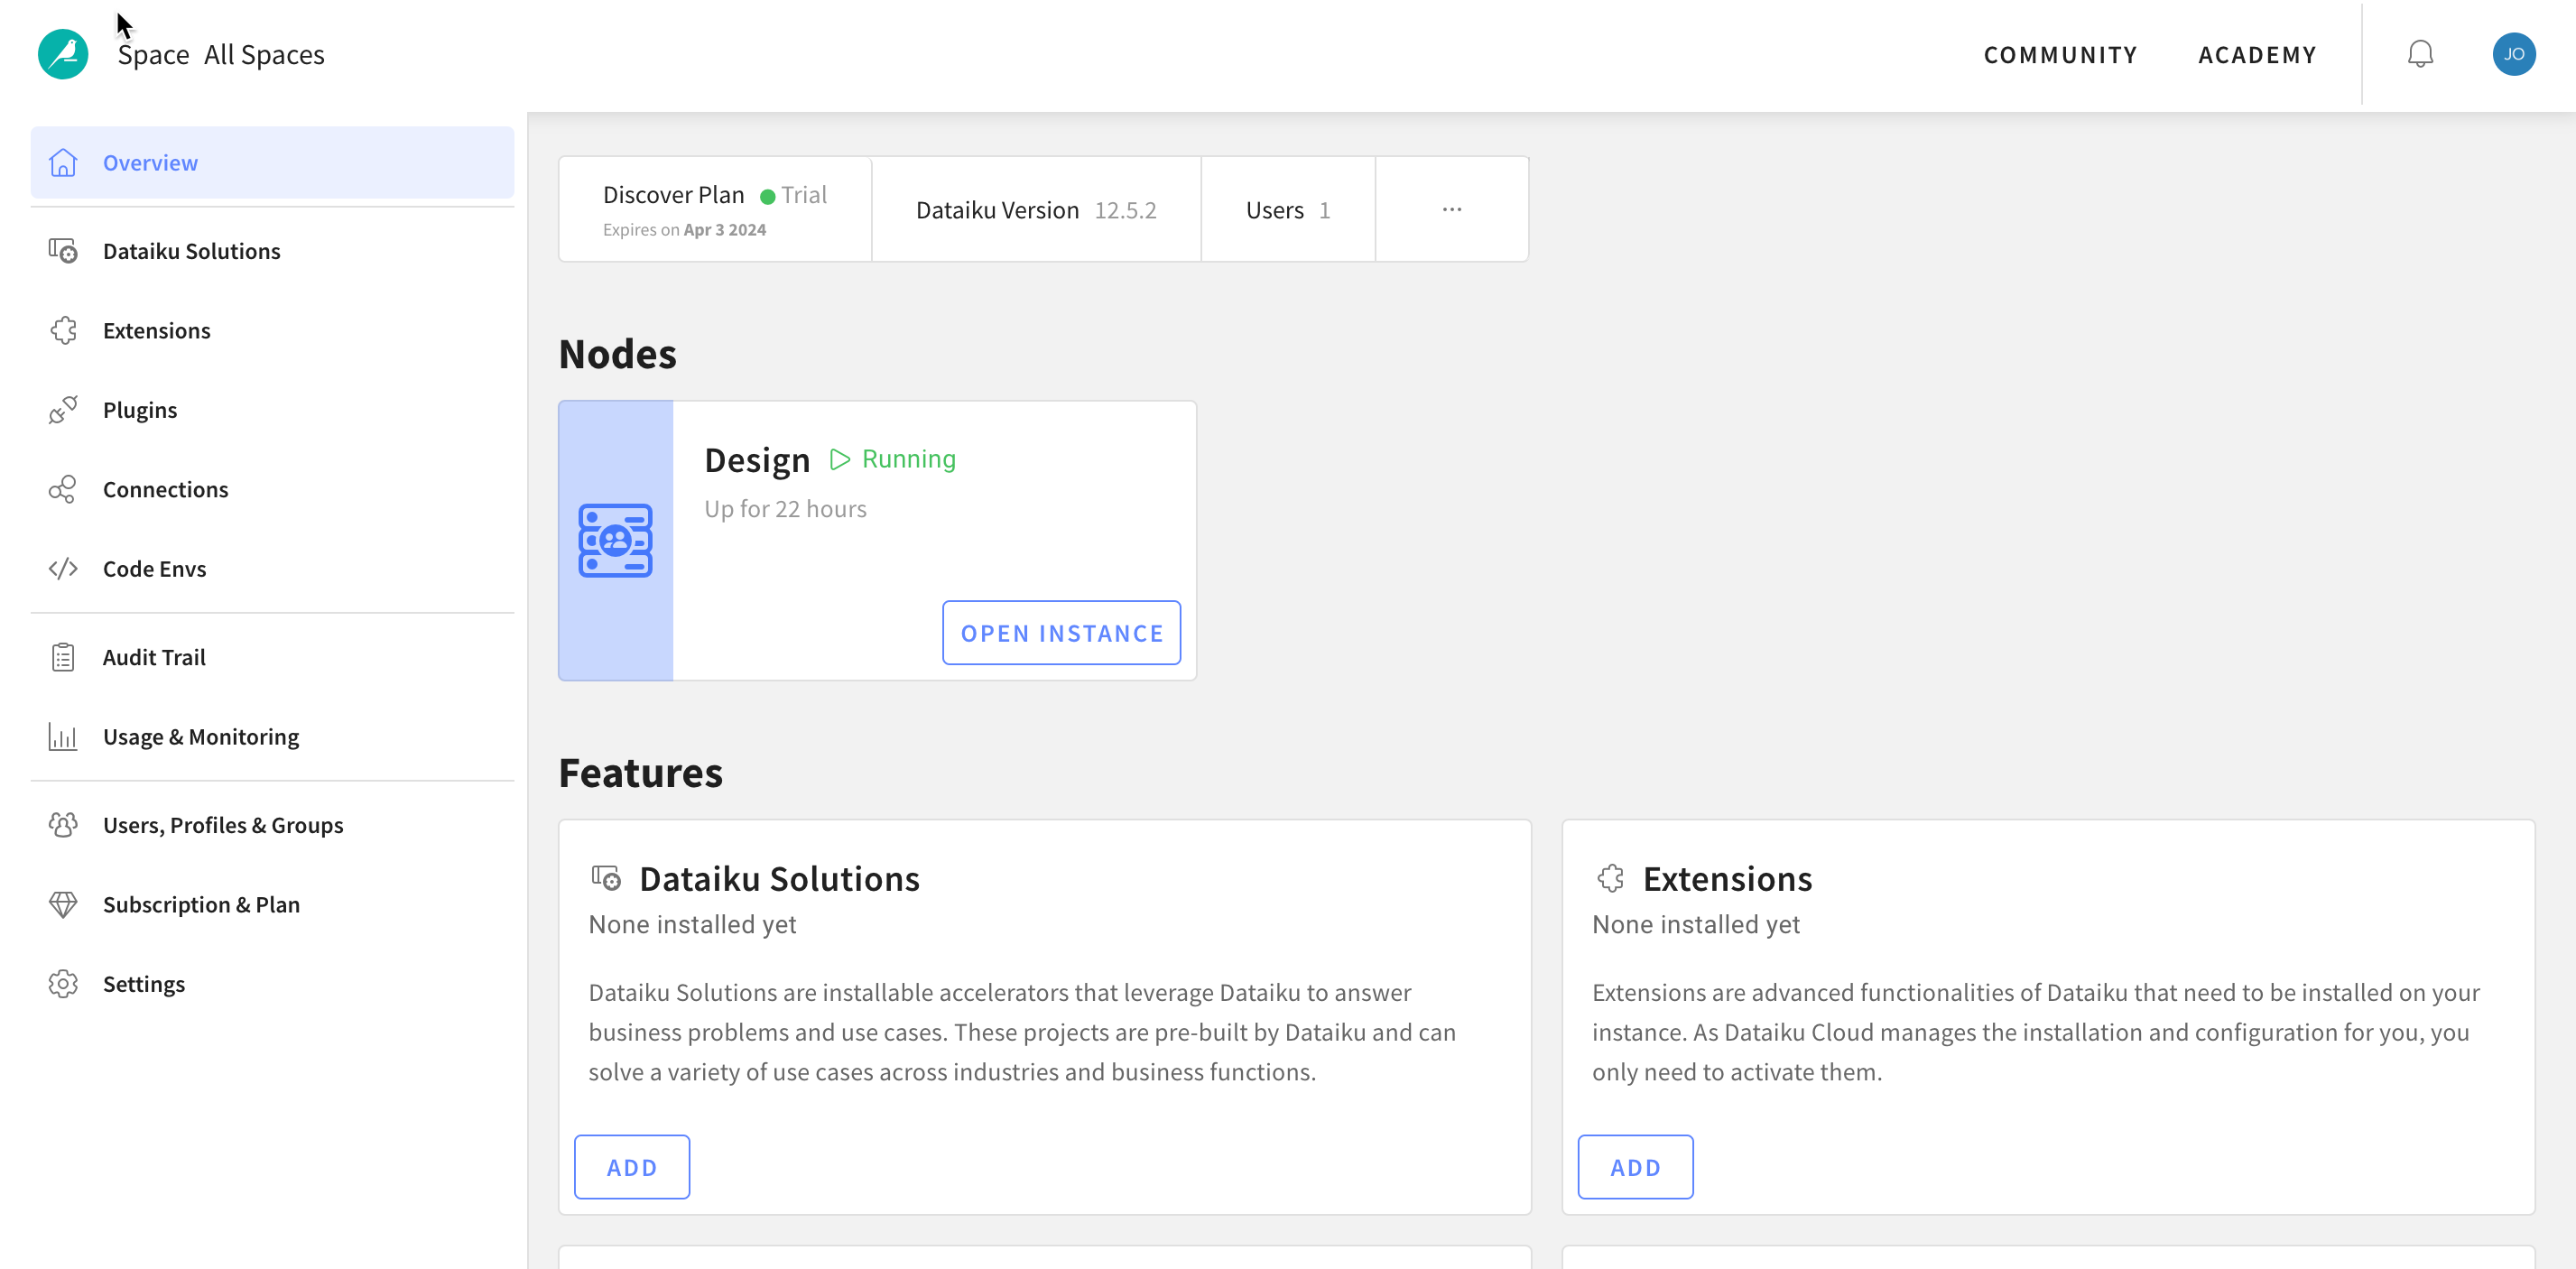Click the Design node server icon

coord(615,540)
